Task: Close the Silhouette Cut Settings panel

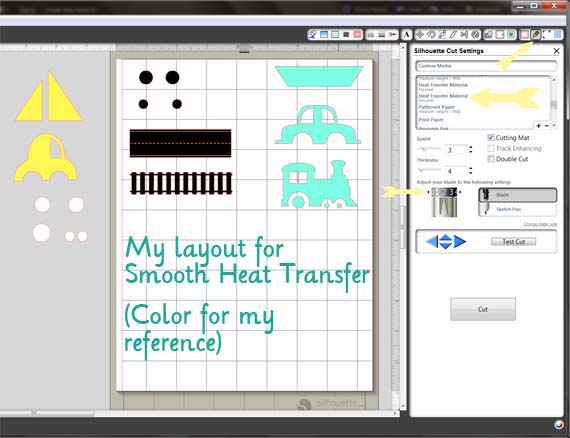Action: (x=556, y=51)
